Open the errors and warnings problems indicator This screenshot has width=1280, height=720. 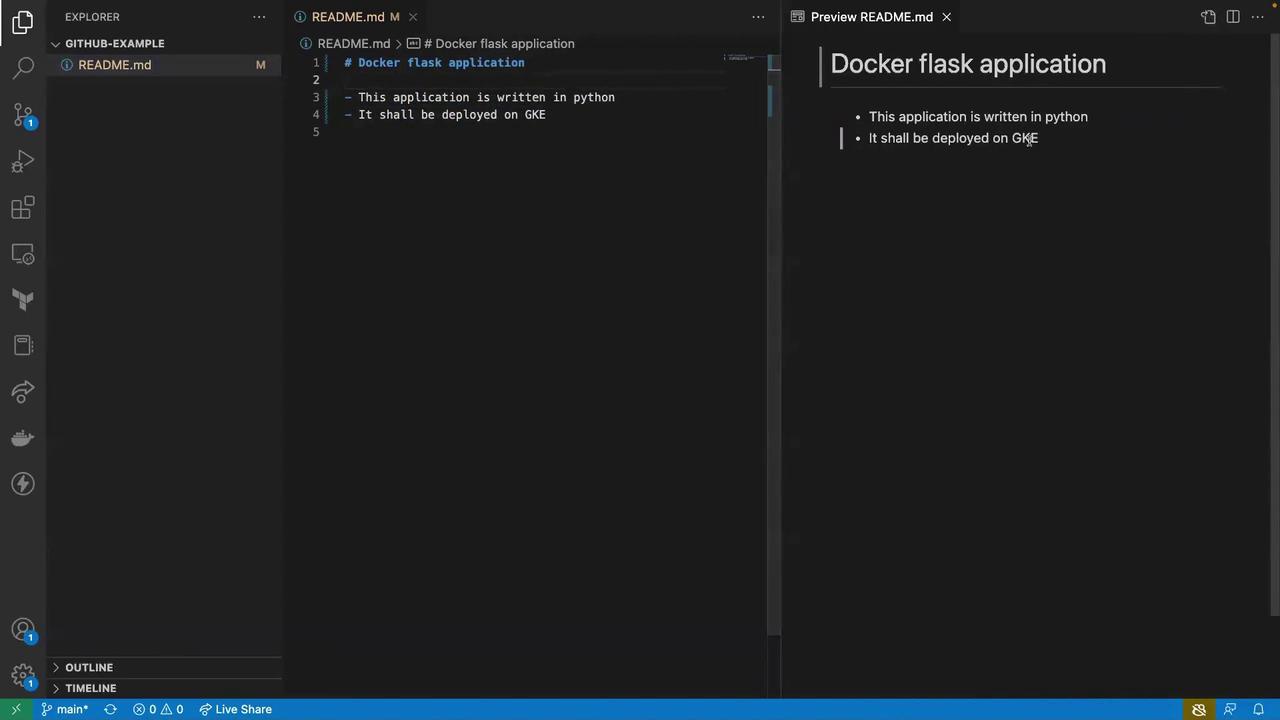tap(158, 709)
